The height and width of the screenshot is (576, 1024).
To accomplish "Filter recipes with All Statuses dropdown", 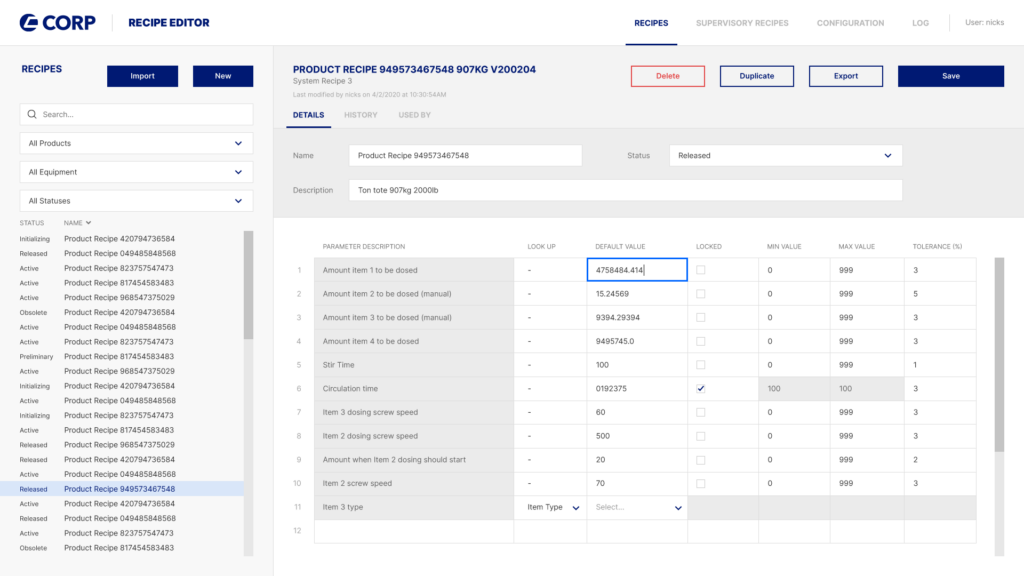I will point(136,201).
